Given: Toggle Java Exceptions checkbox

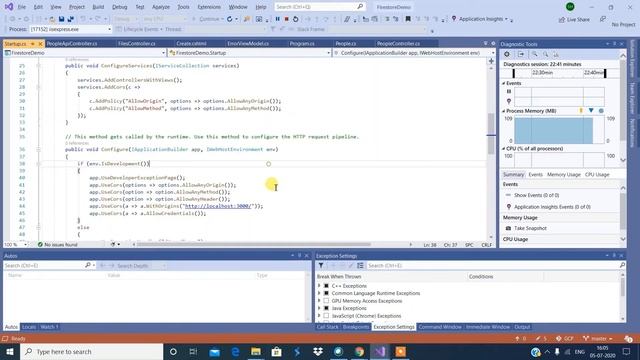Looking at the screenshot, I should pyautogui.click(x=326, y=308).
